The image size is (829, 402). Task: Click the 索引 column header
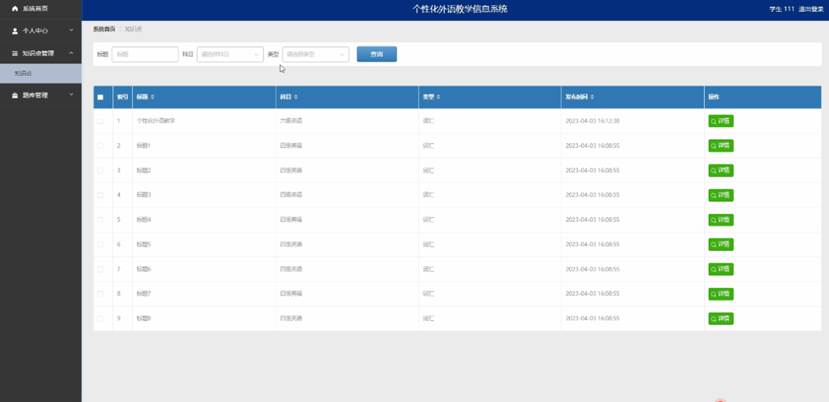(x=122, y=97)
